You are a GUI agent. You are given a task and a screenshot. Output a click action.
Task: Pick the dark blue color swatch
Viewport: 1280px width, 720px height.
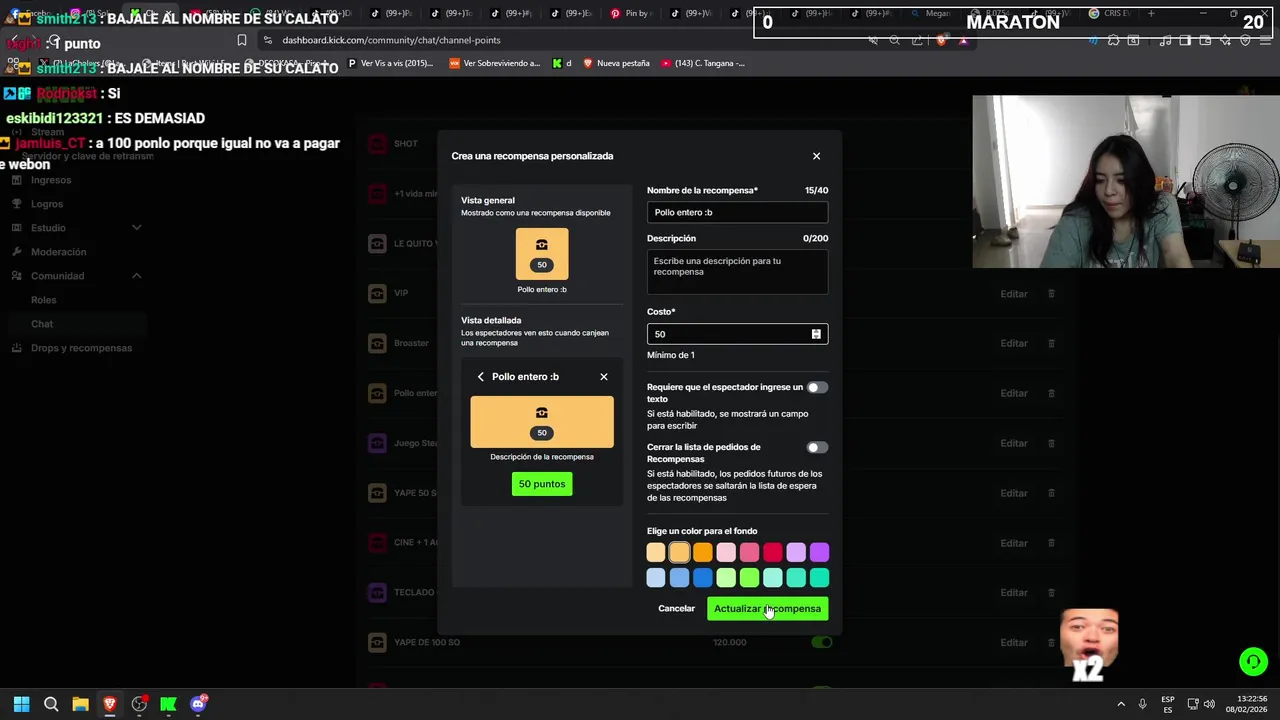click(x=703, y=577)
